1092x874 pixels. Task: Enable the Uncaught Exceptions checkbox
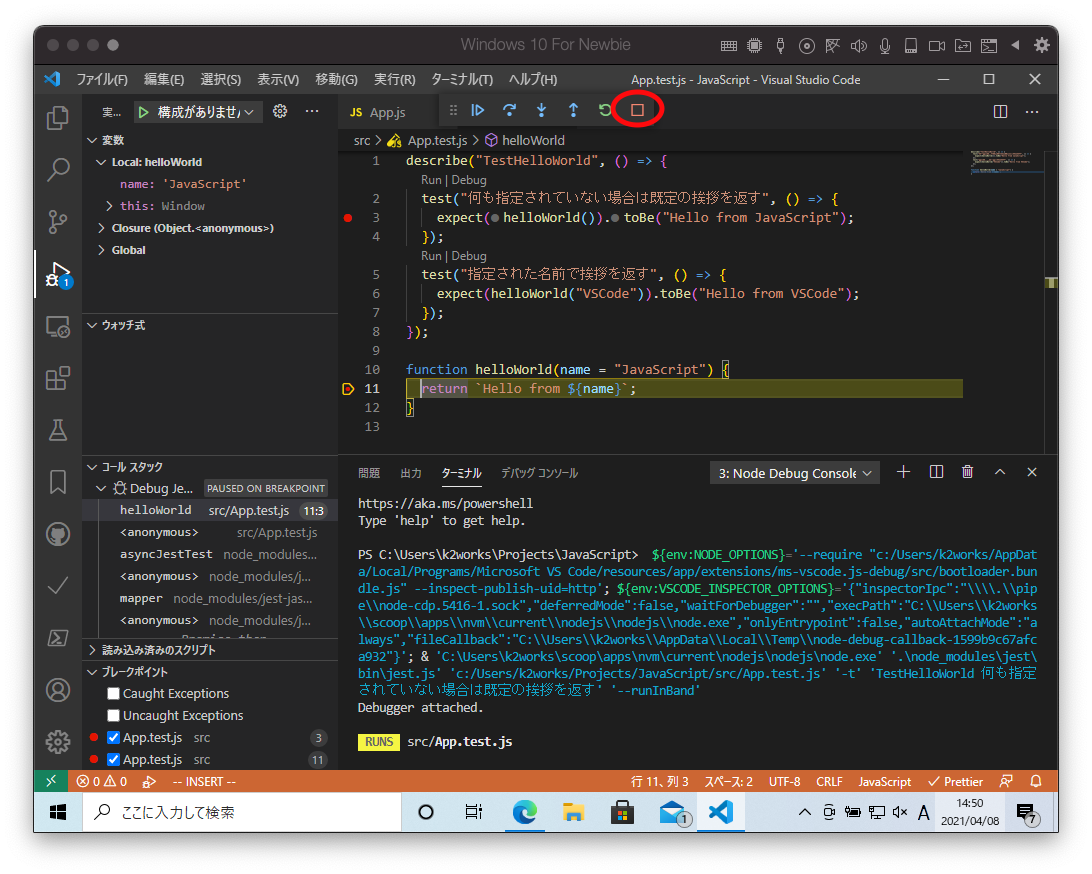coord(114,716)
